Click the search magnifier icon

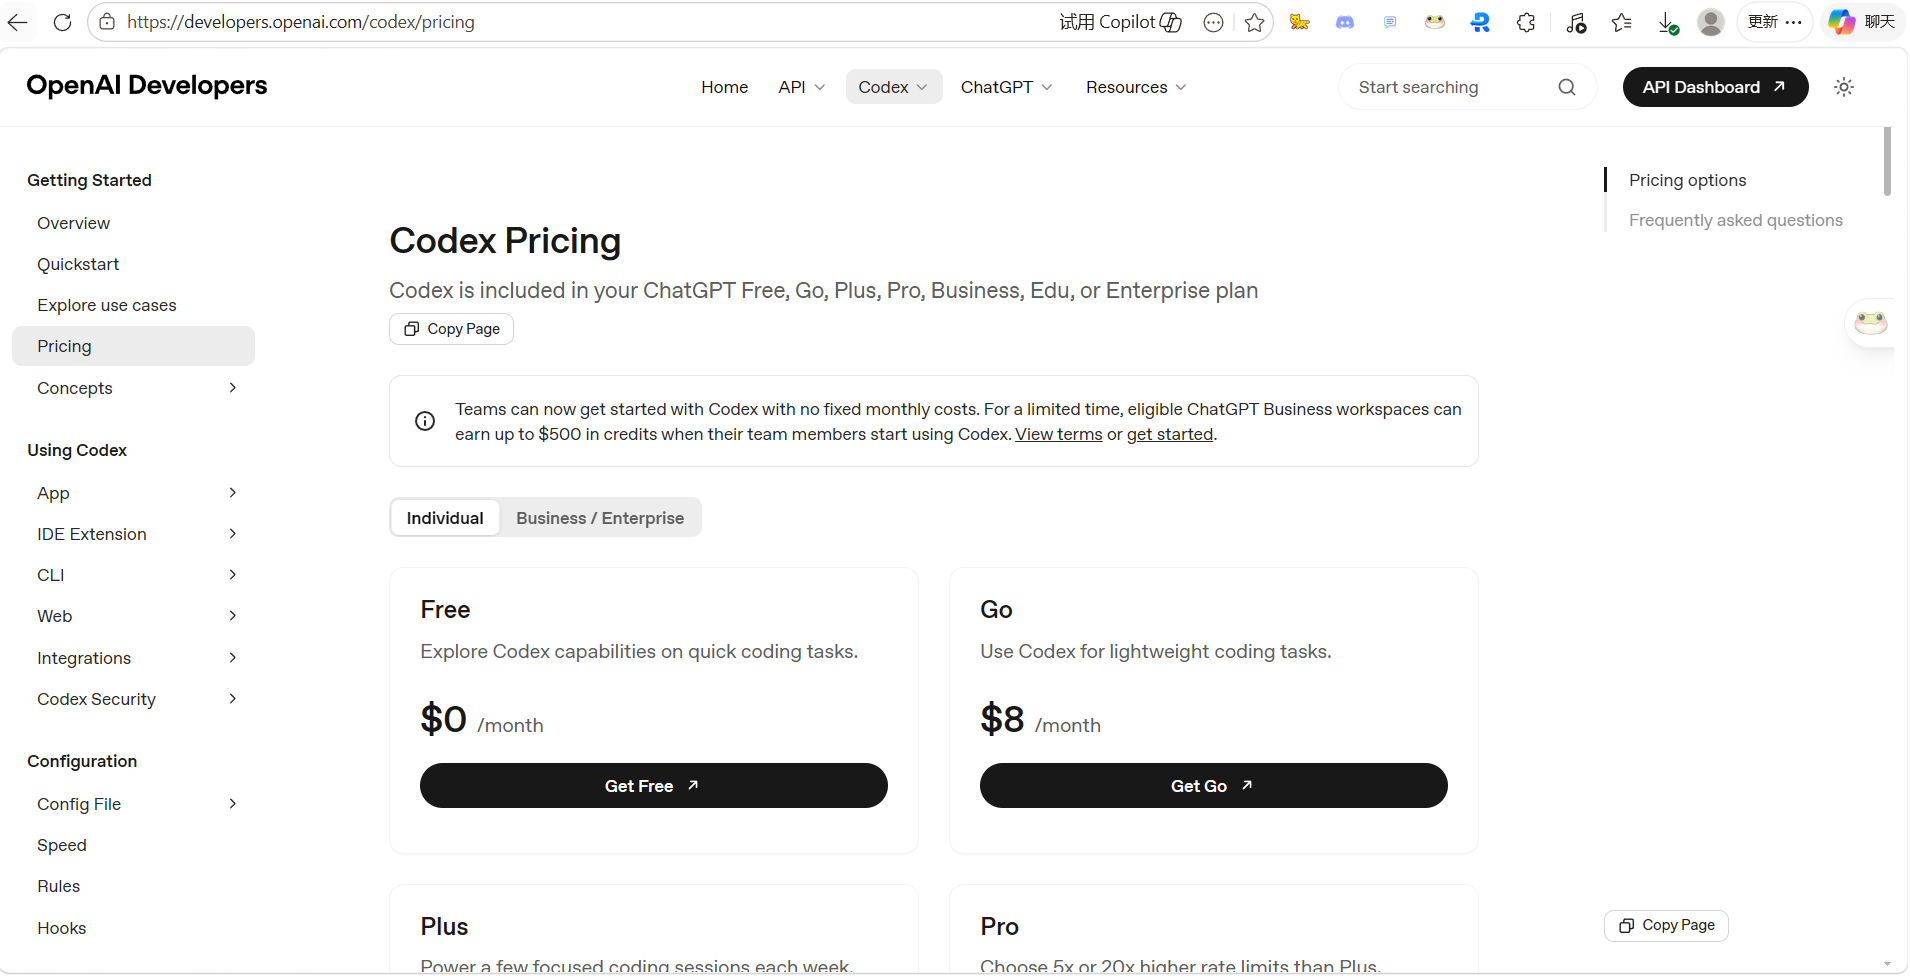pyautogui.click(x=1567, y=87)
